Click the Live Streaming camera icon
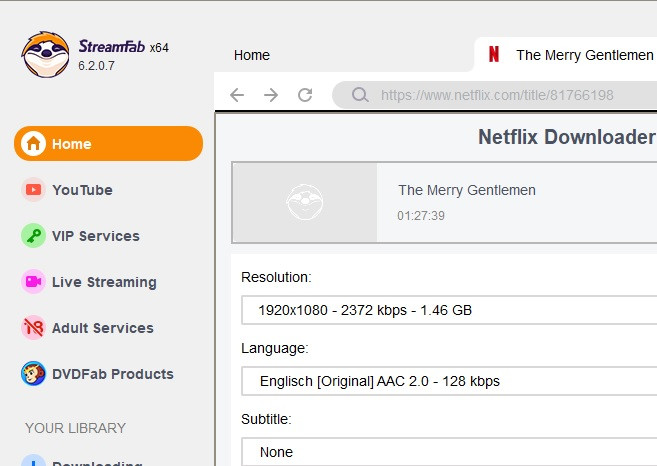 pos(34,282)
